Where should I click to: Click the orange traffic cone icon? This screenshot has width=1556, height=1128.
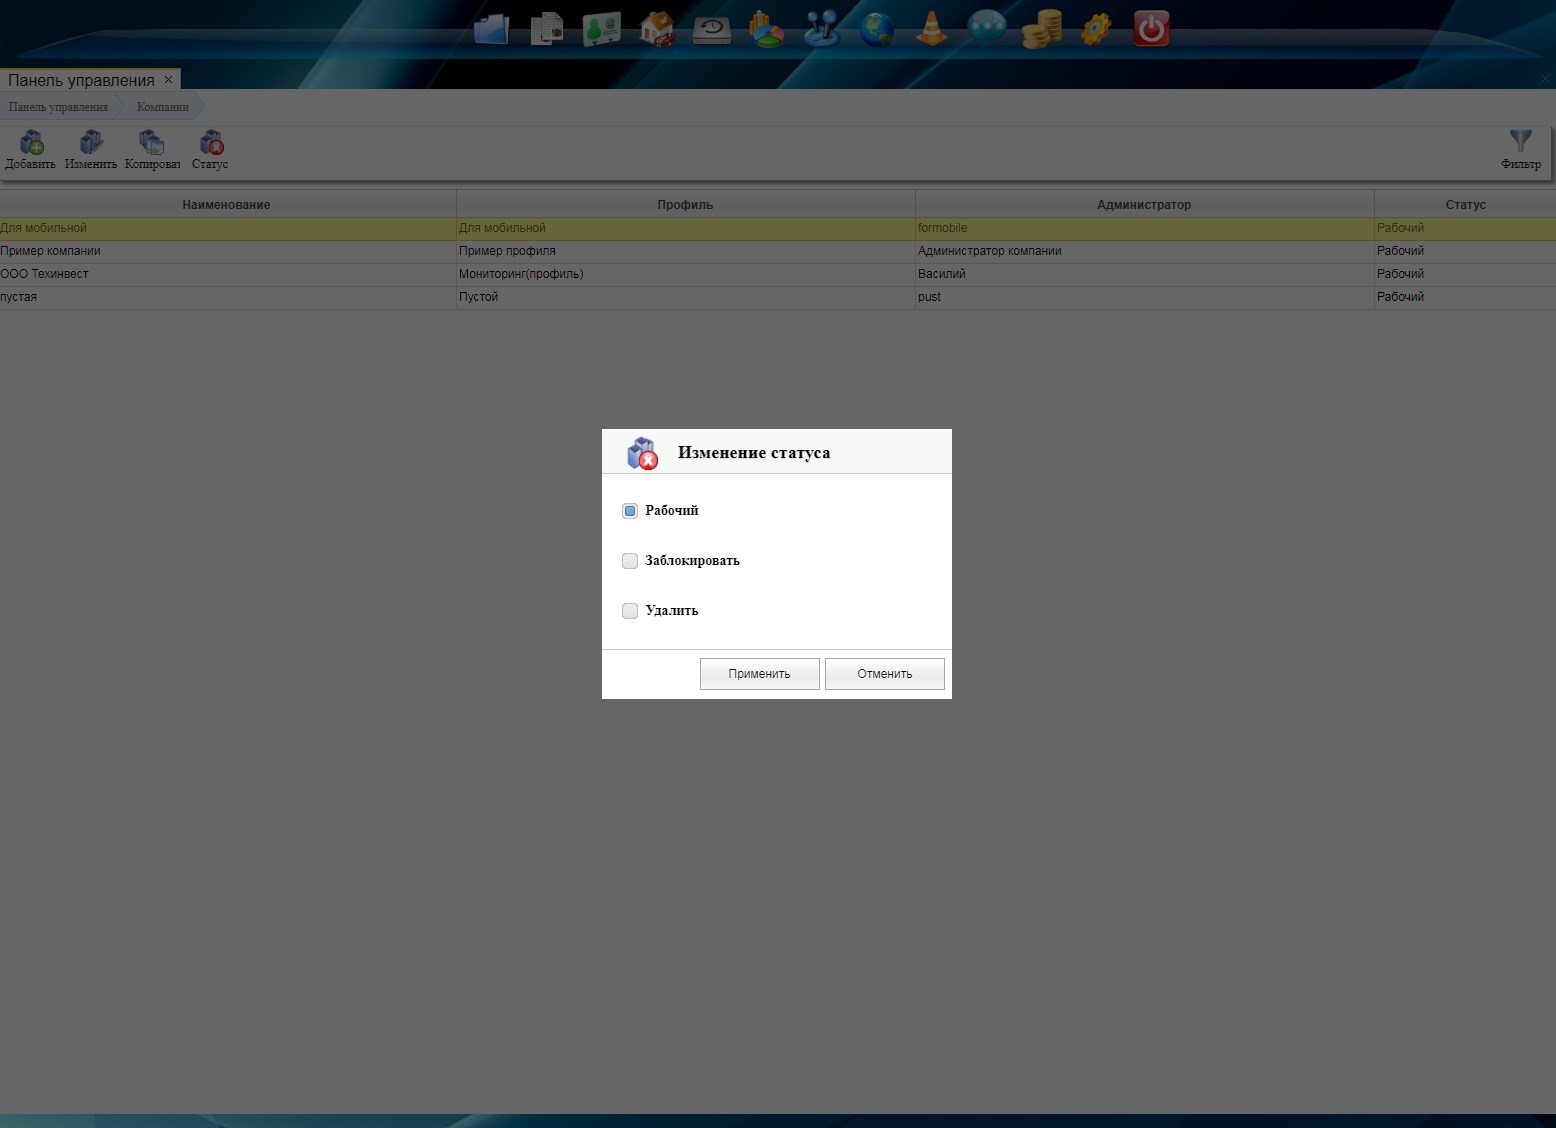932,29
